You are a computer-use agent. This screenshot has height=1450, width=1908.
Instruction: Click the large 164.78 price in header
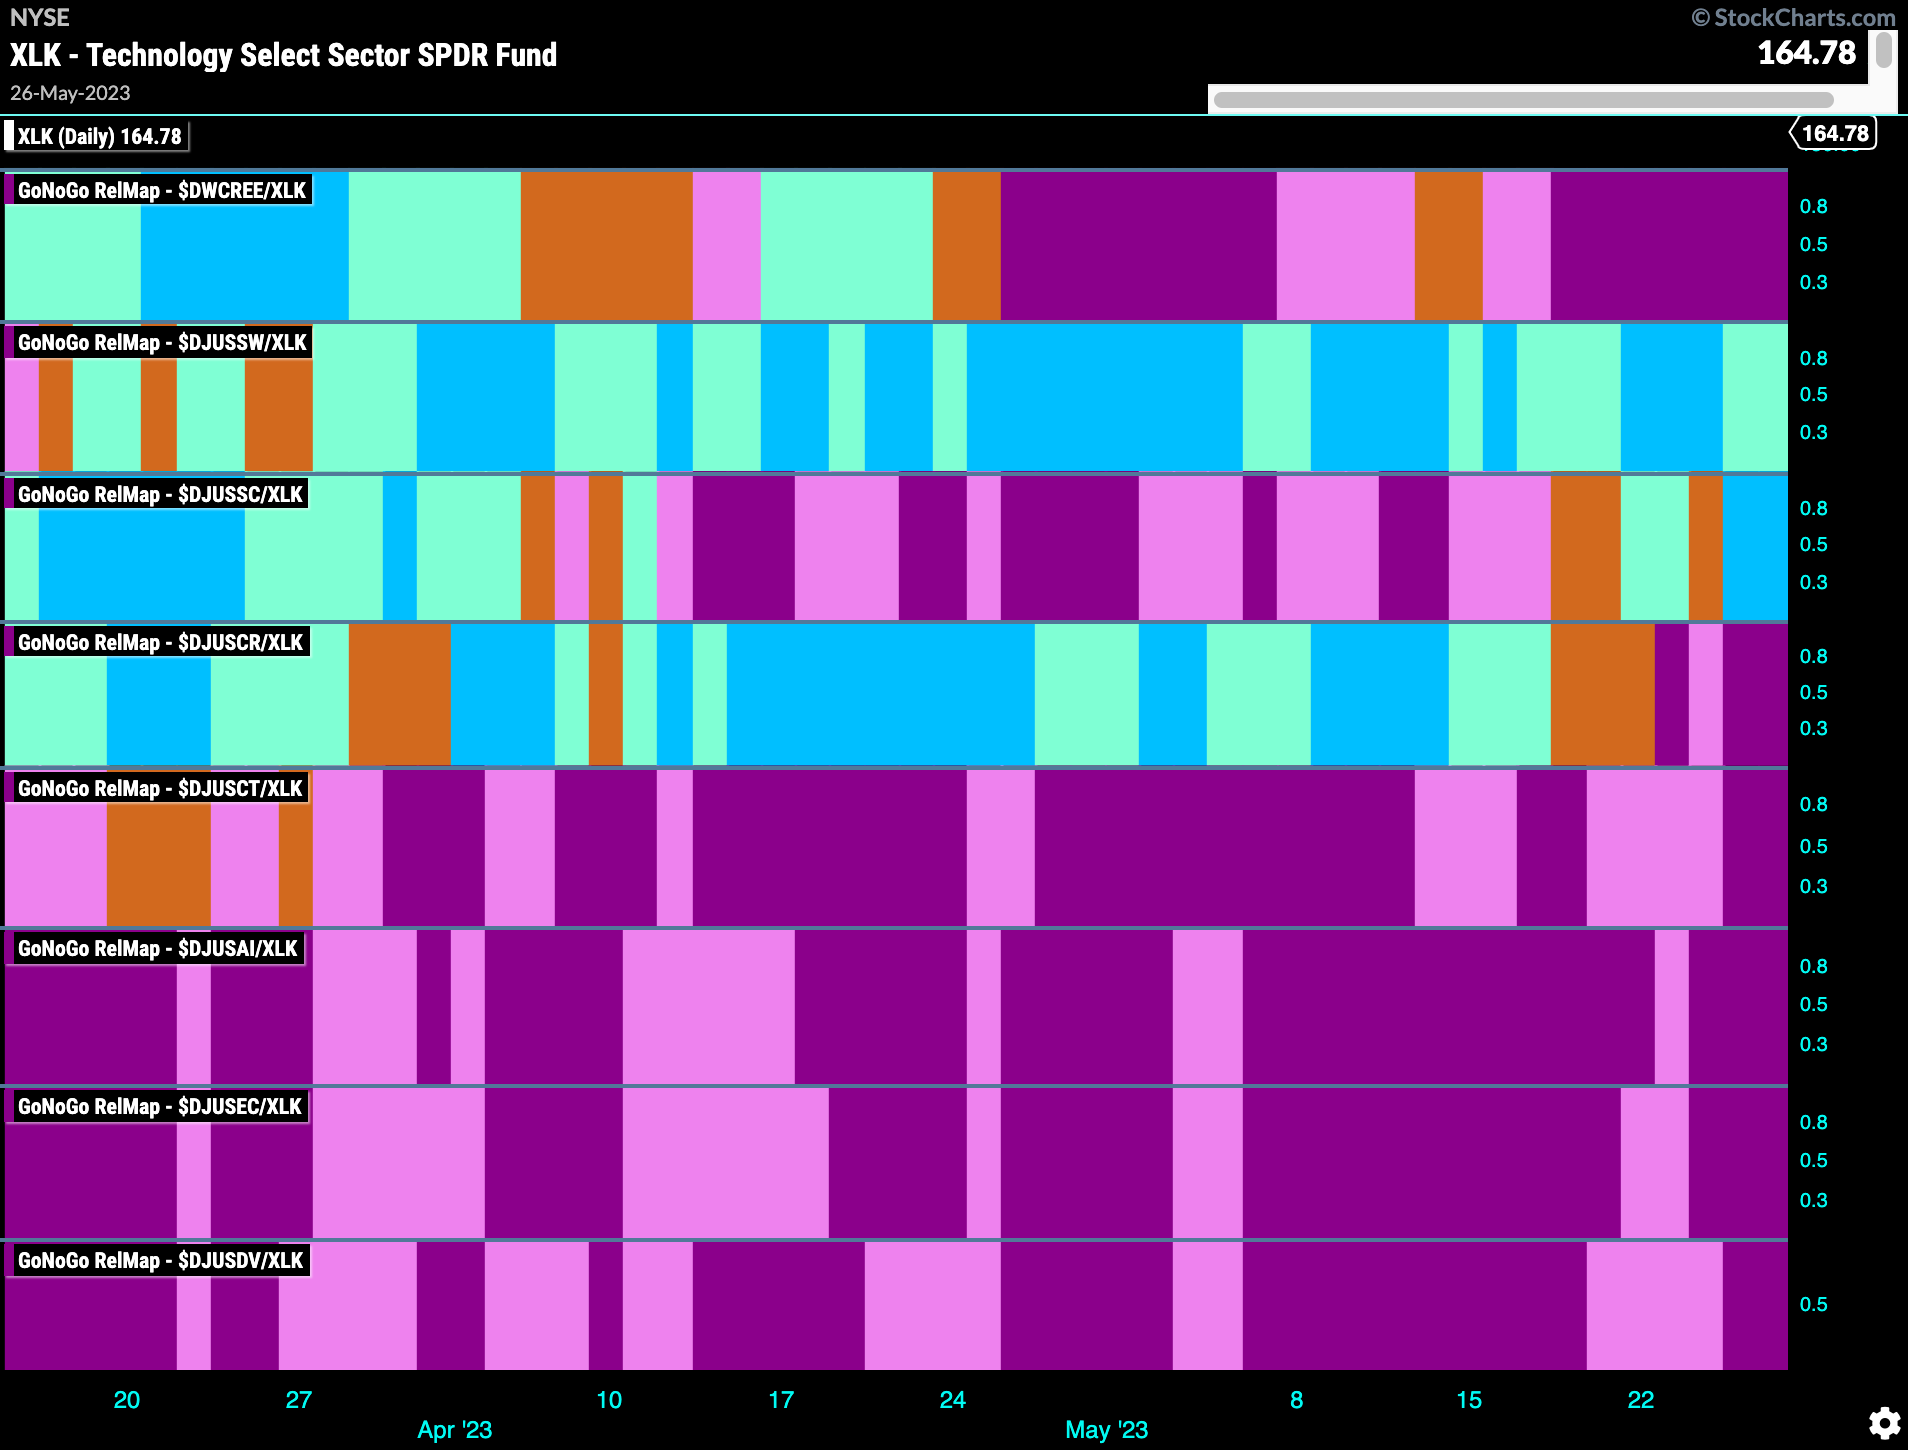click(1807, 52)
